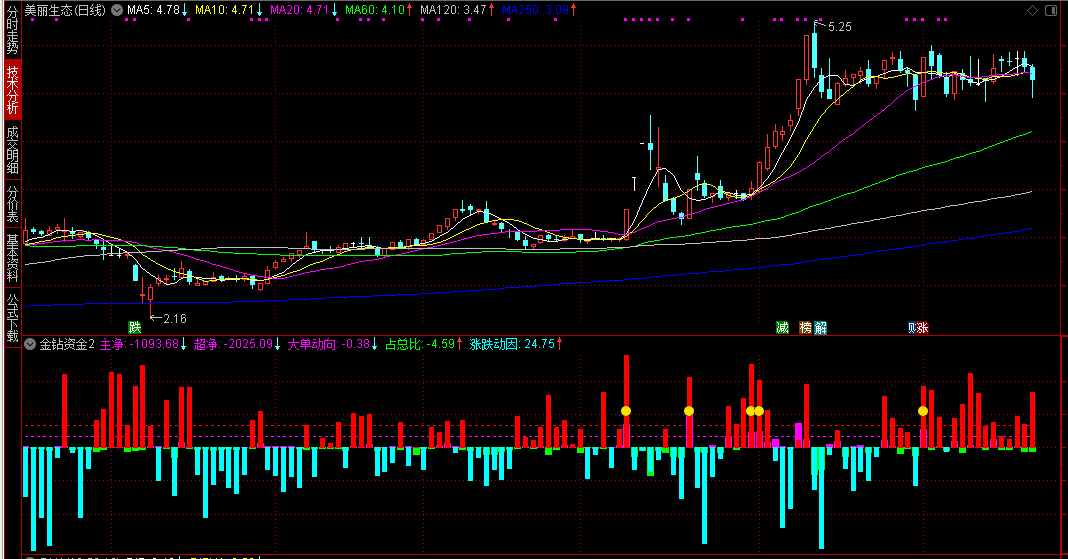The width and height of the screenshot is (1068, 559).
Task: Click the 超净: -2025.09 value
Action: coord(233,345)
